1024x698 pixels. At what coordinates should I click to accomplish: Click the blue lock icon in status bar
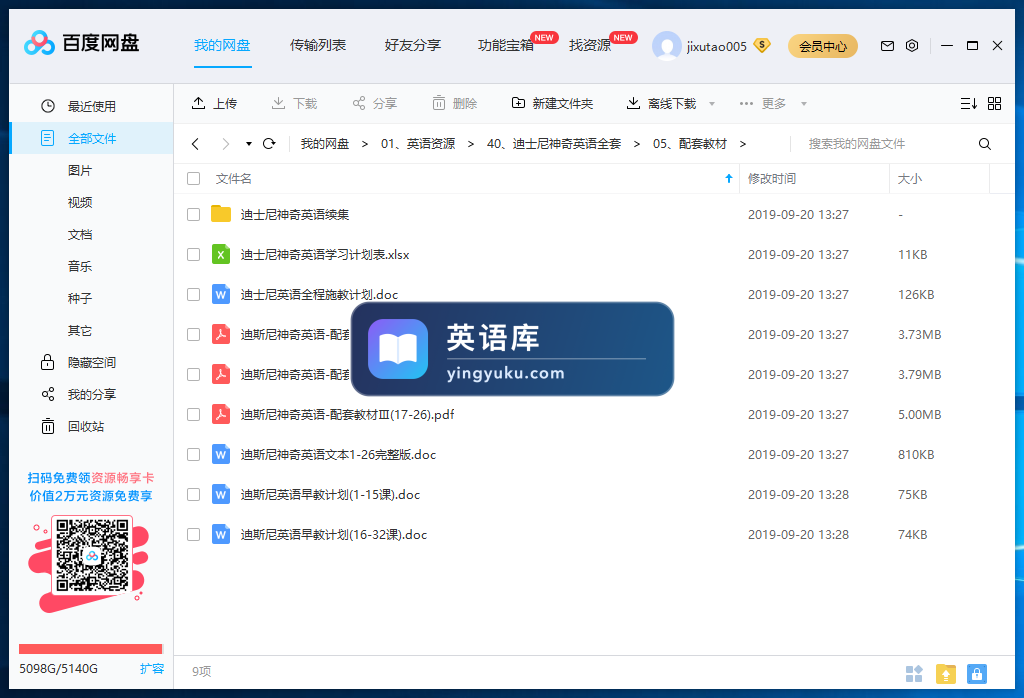pyautogui.click(x=976, y=674)
